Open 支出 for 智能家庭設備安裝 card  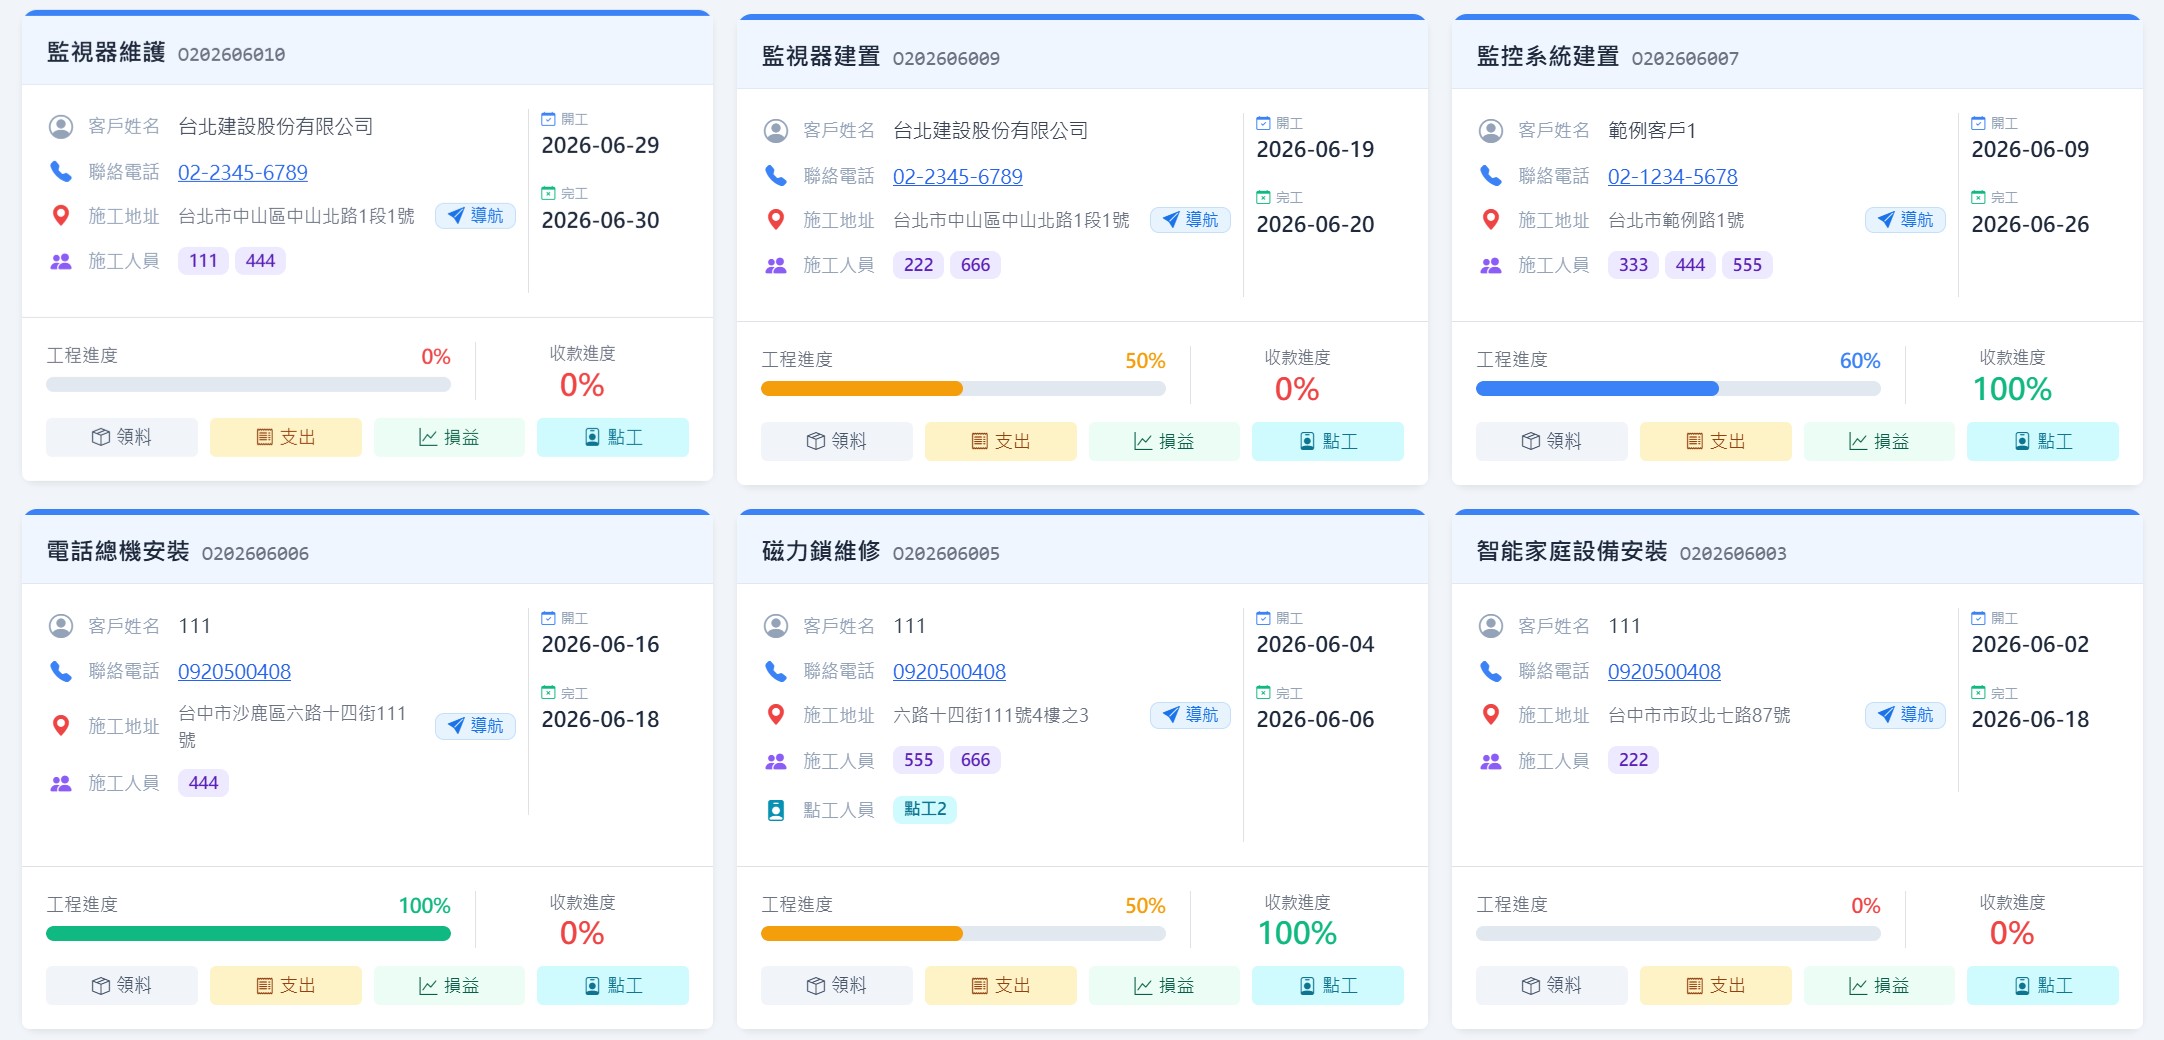[x=1716, y=985]
